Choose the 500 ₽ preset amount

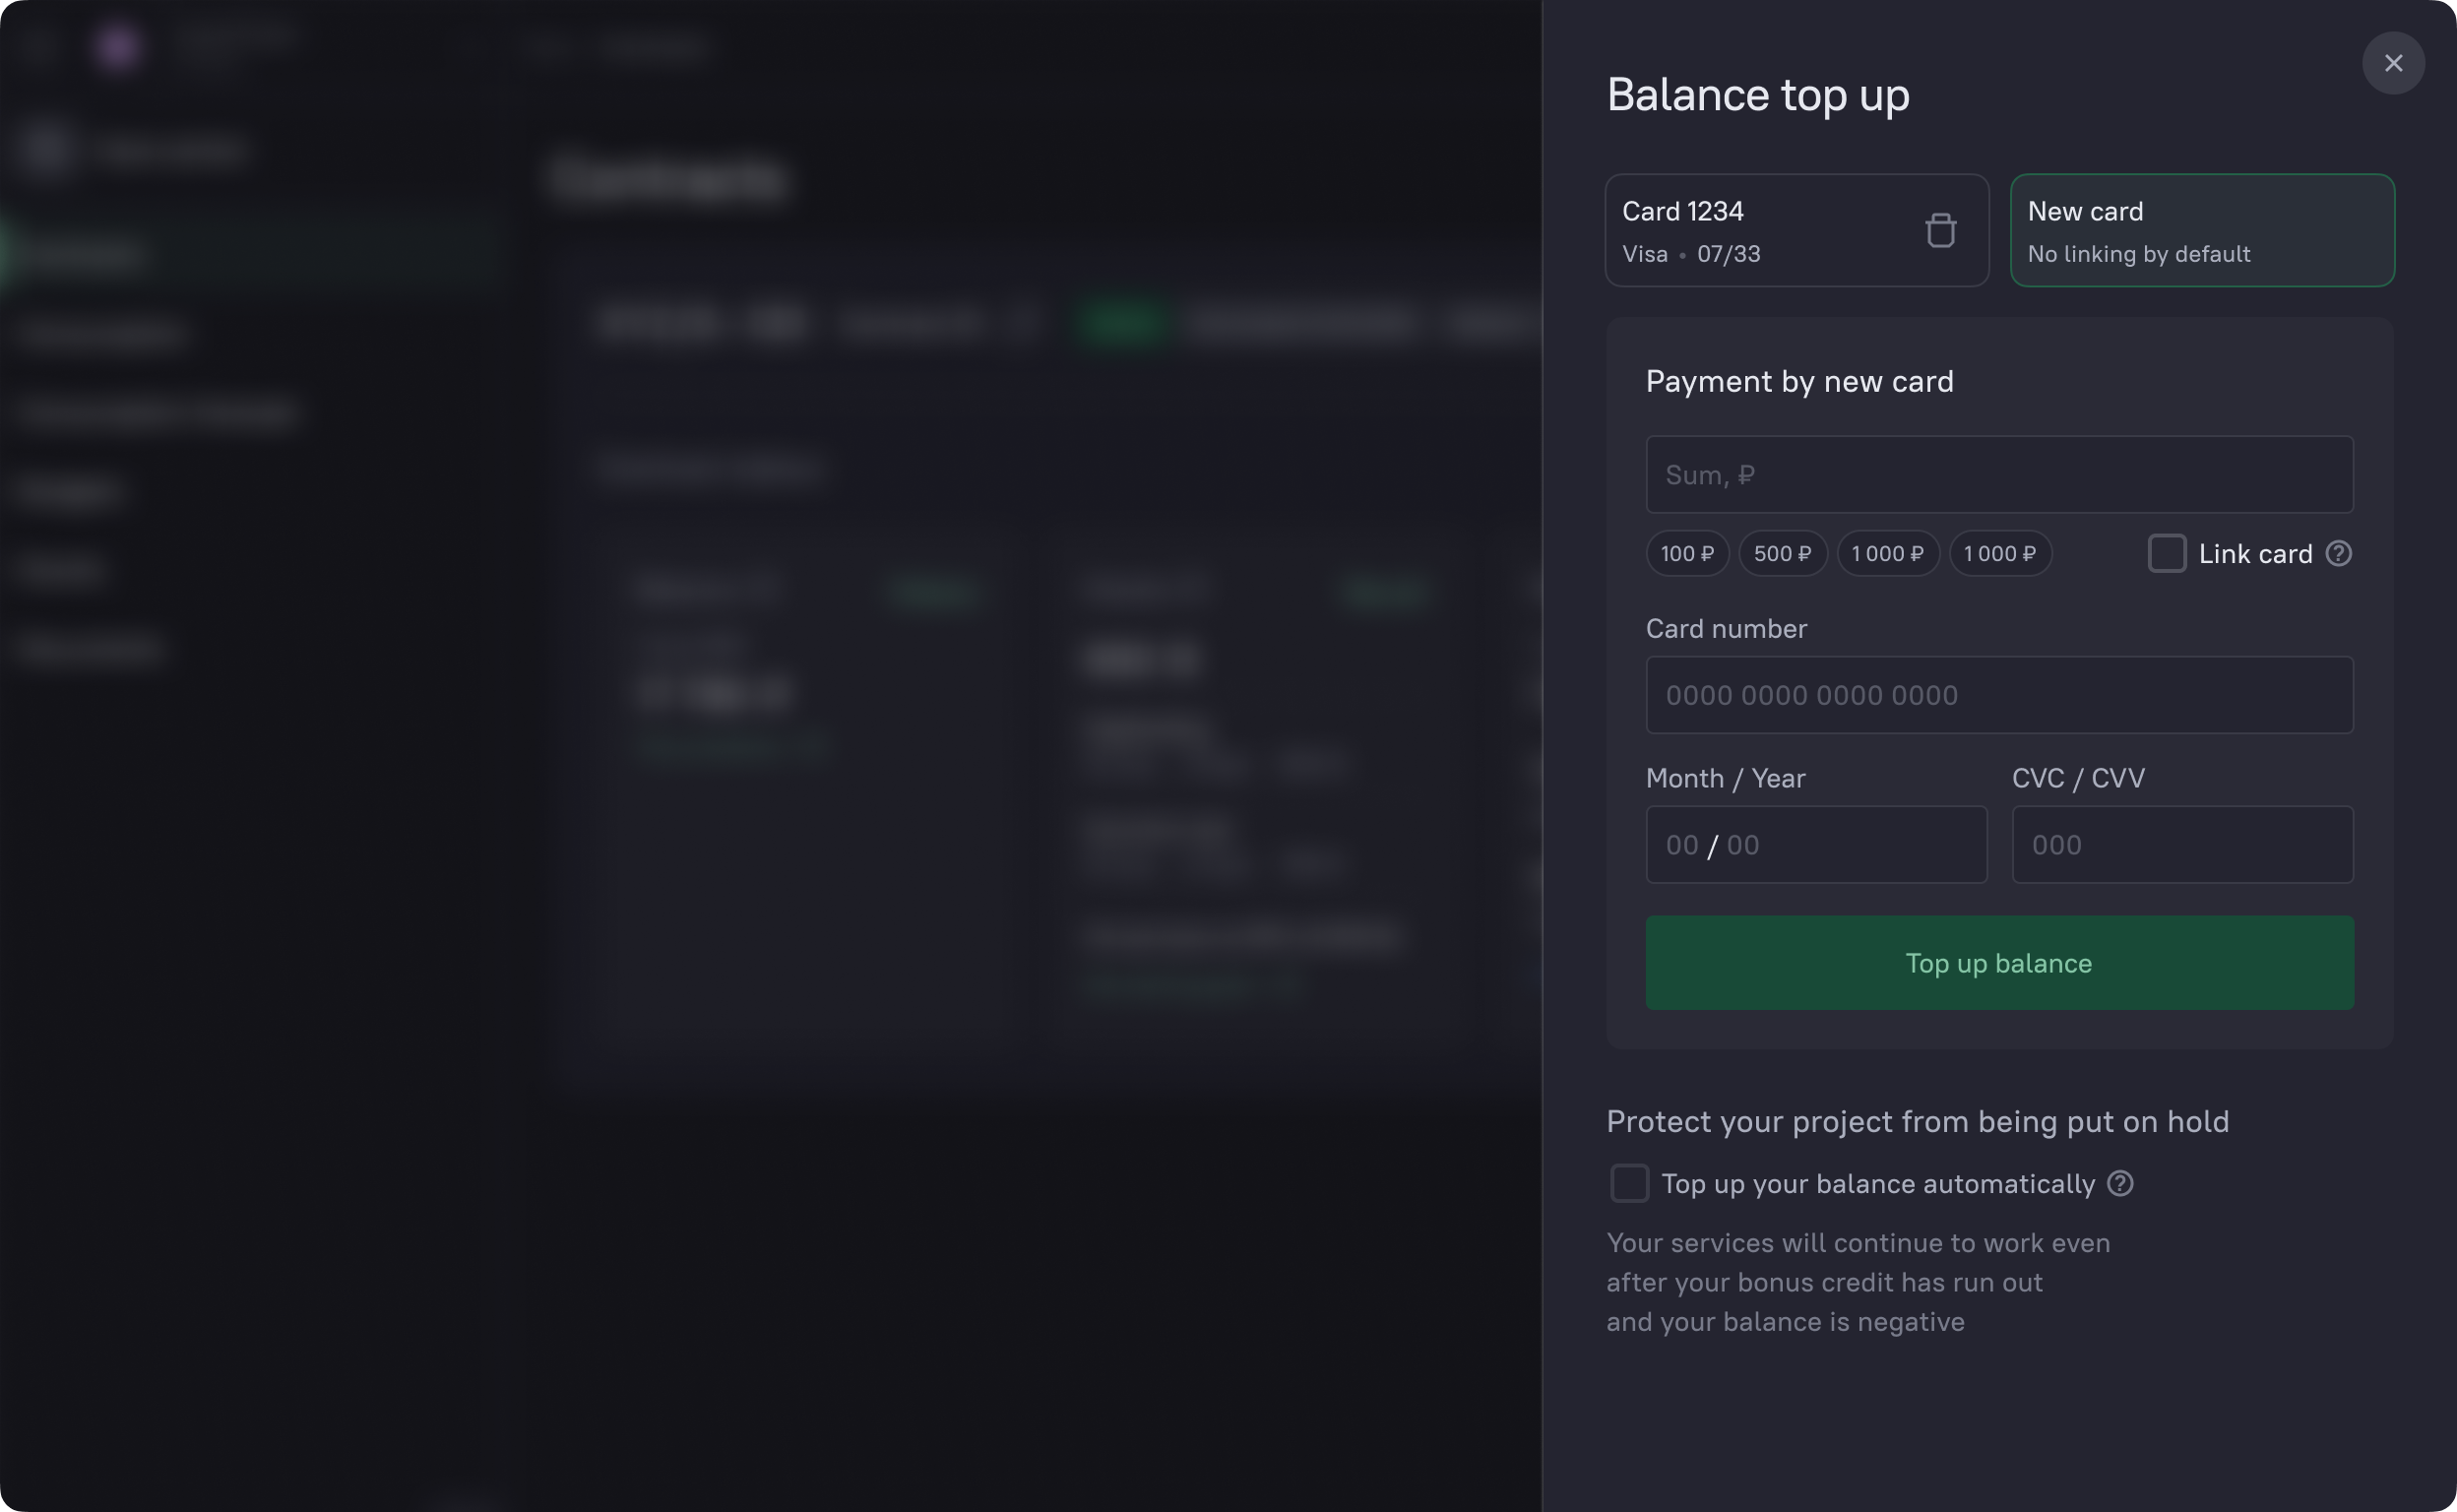click(x=1782, y=553)
